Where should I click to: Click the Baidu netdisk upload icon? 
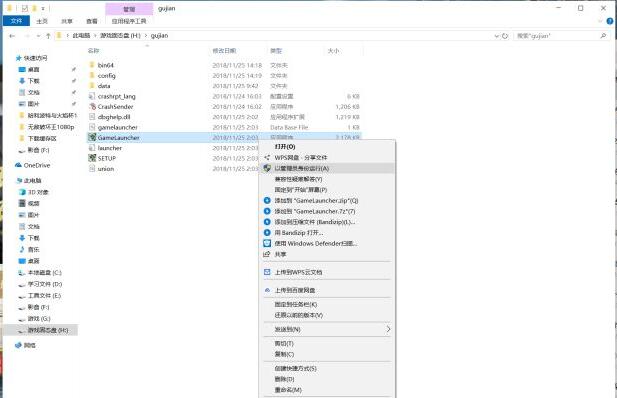coord(267,290)
